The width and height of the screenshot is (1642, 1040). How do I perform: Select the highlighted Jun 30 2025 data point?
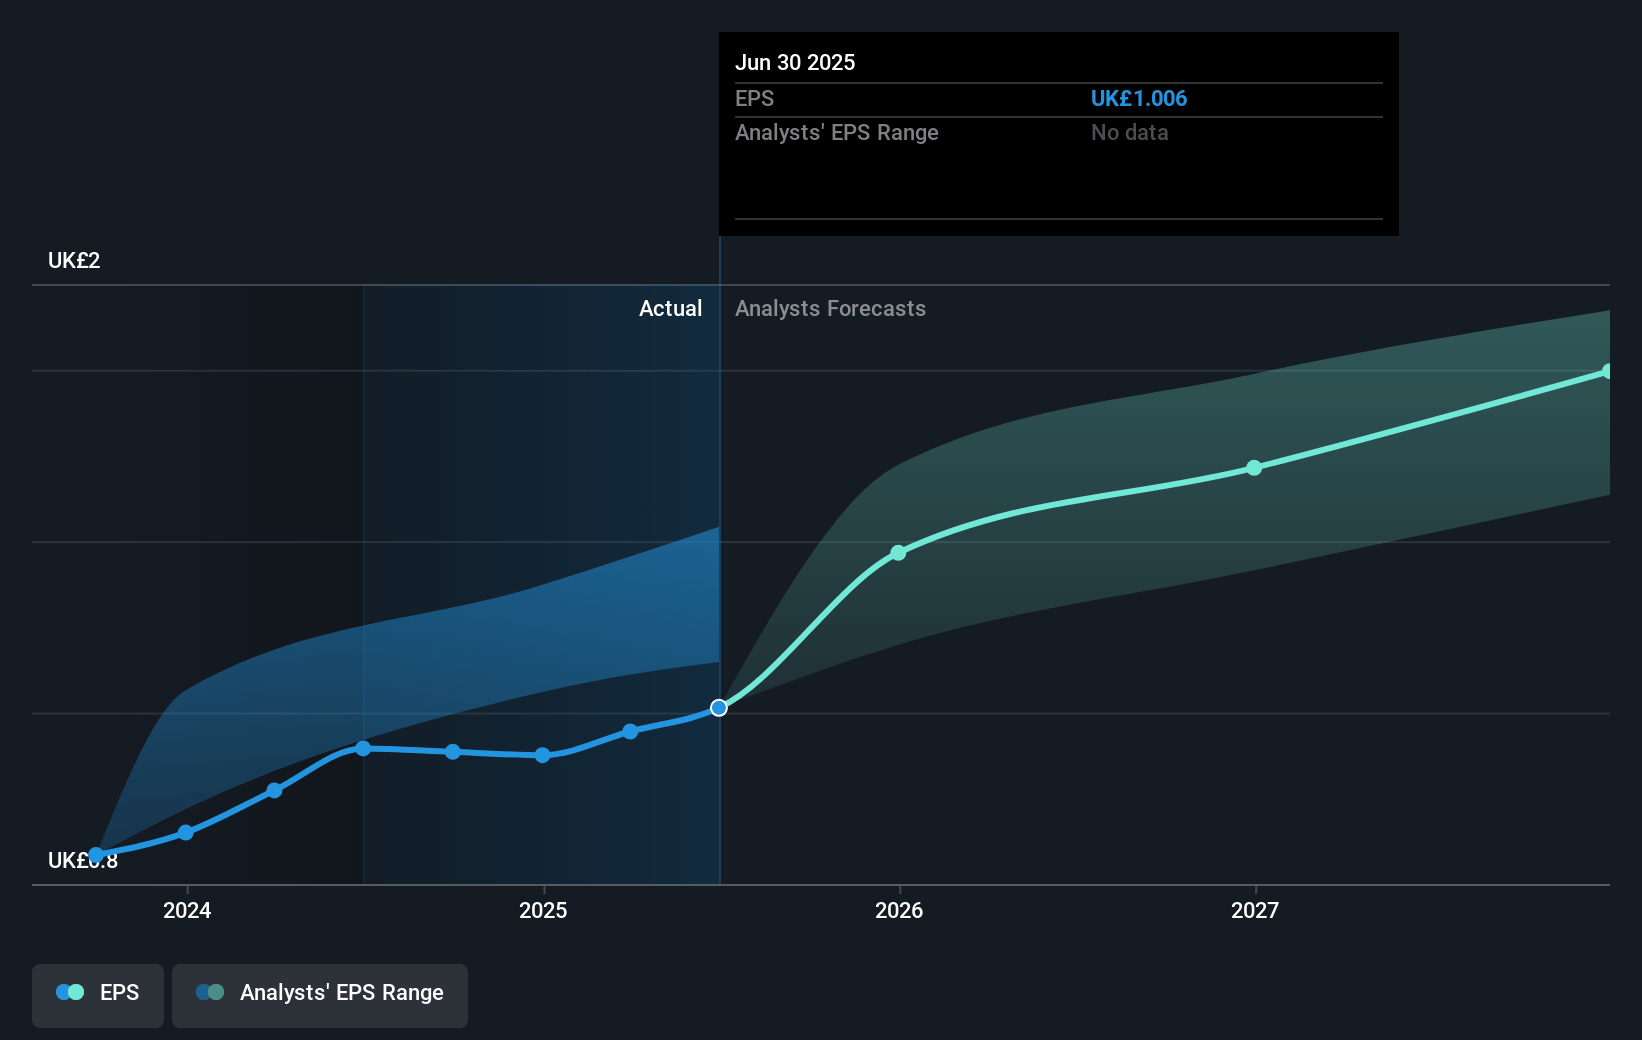coord(719,708)
